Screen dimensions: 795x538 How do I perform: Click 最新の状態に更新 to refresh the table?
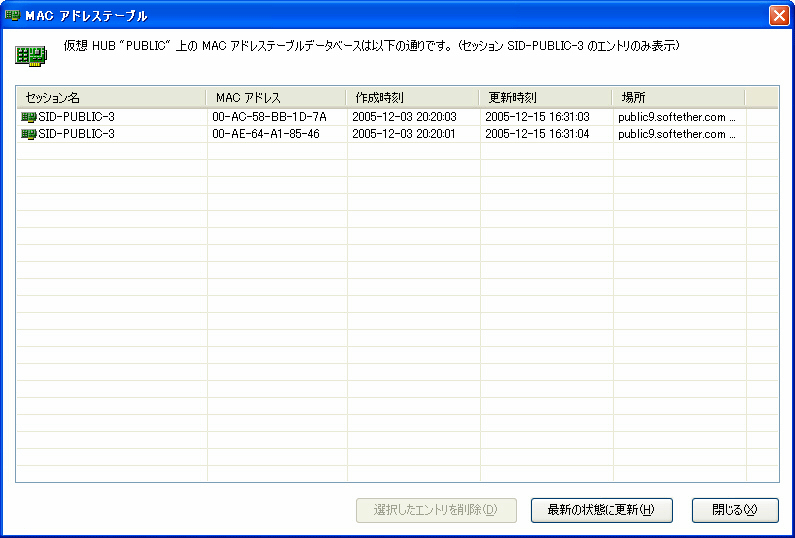[x=601, y=510]
